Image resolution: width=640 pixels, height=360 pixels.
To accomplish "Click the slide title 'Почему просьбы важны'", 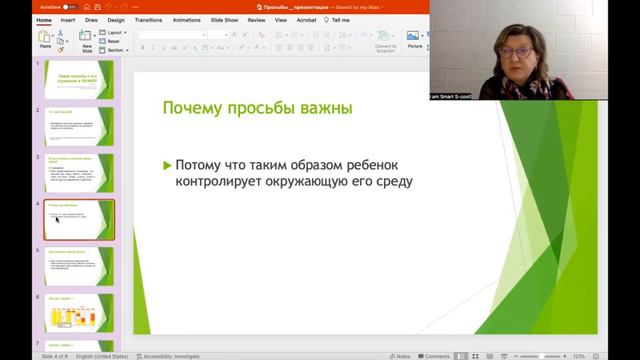I will click(258, 108).
